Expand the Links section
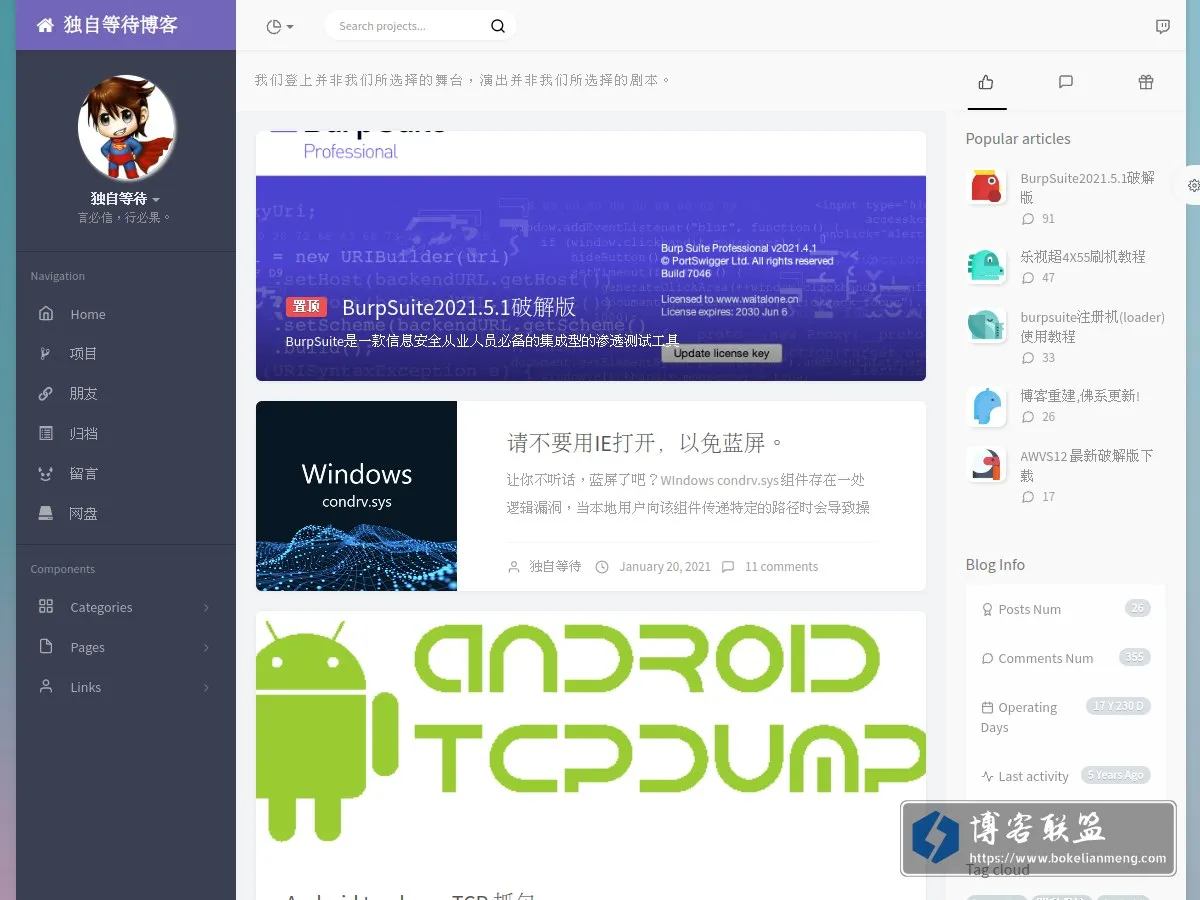This screenshot has width=1200, height=900. [x=126, y=687]
